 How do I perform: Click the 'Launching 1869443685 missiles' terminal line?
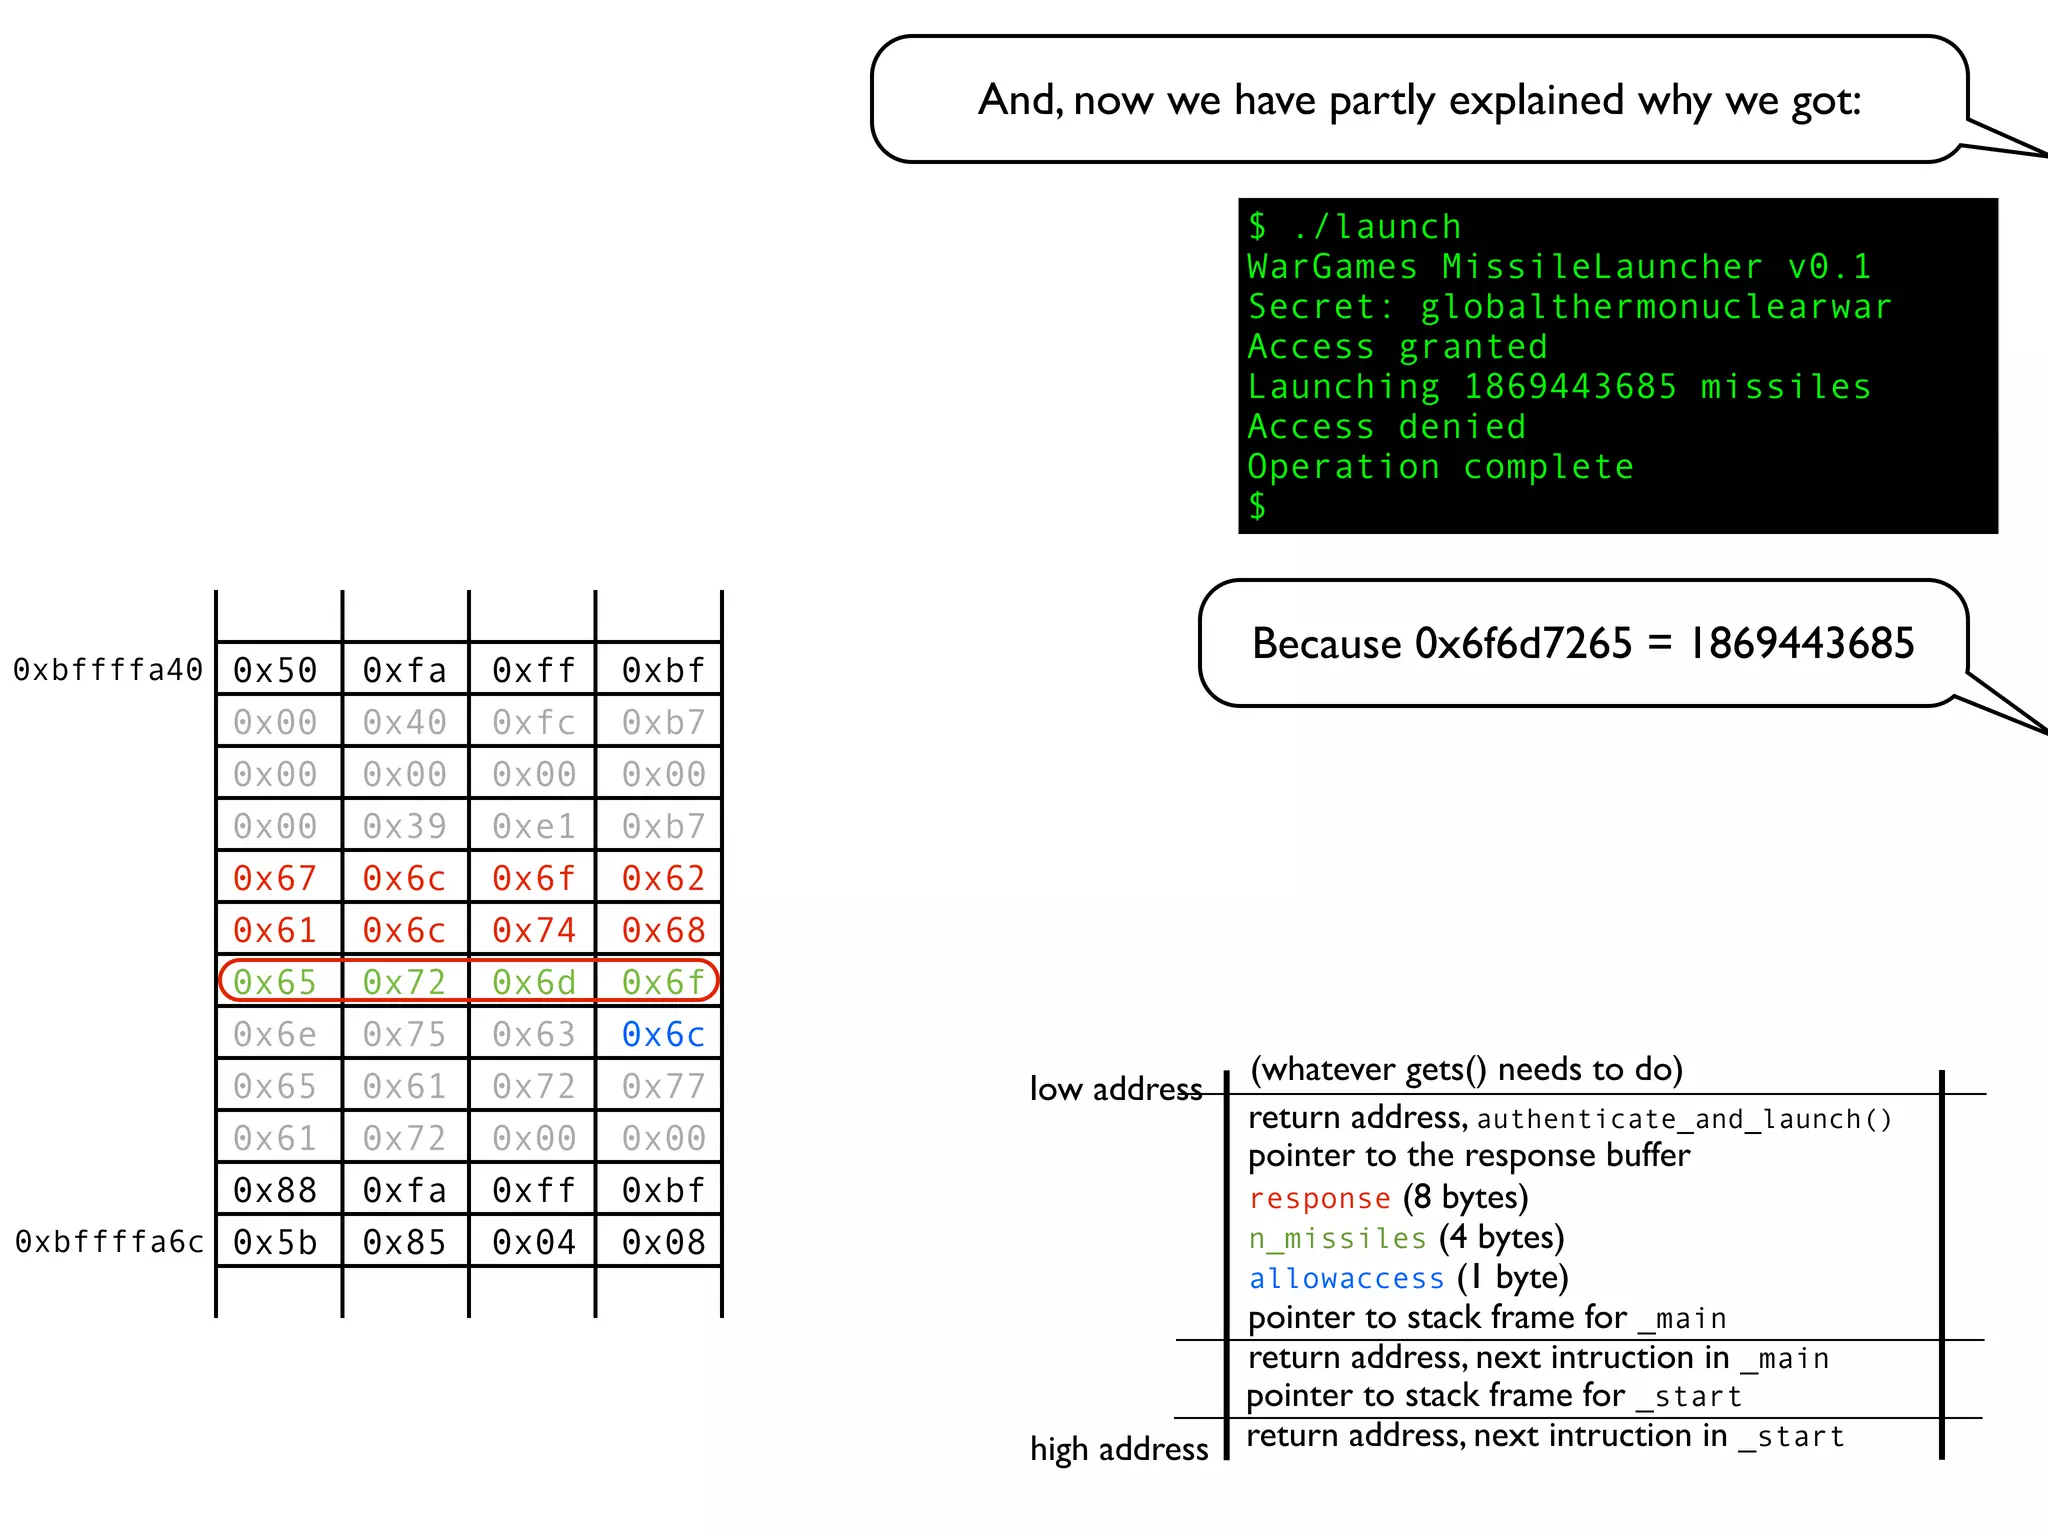pyautogui.click(x=1558, y=387)
